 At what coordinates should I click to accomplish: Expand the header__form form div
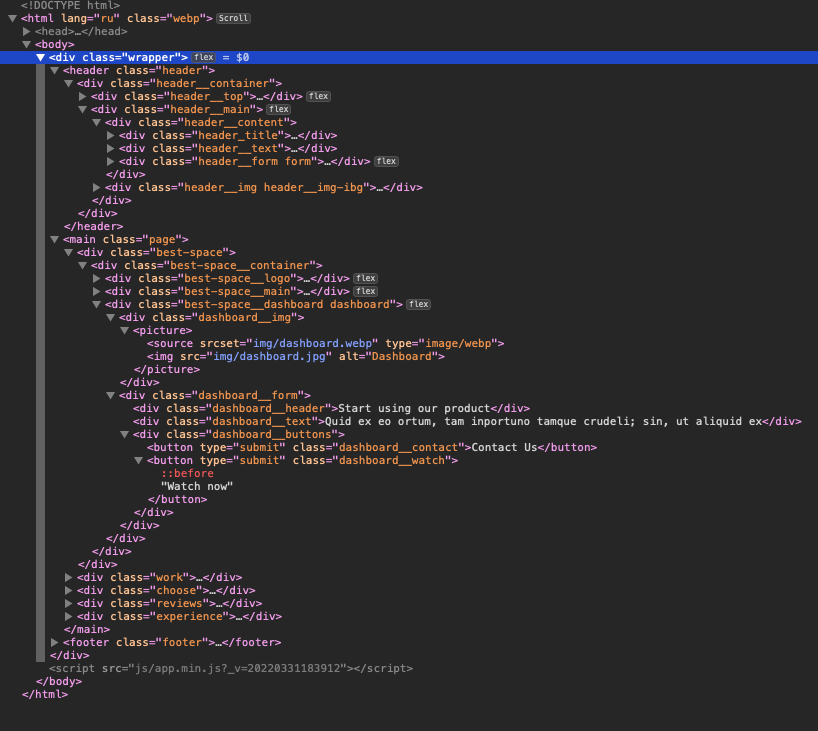click(x=111, y=162)
